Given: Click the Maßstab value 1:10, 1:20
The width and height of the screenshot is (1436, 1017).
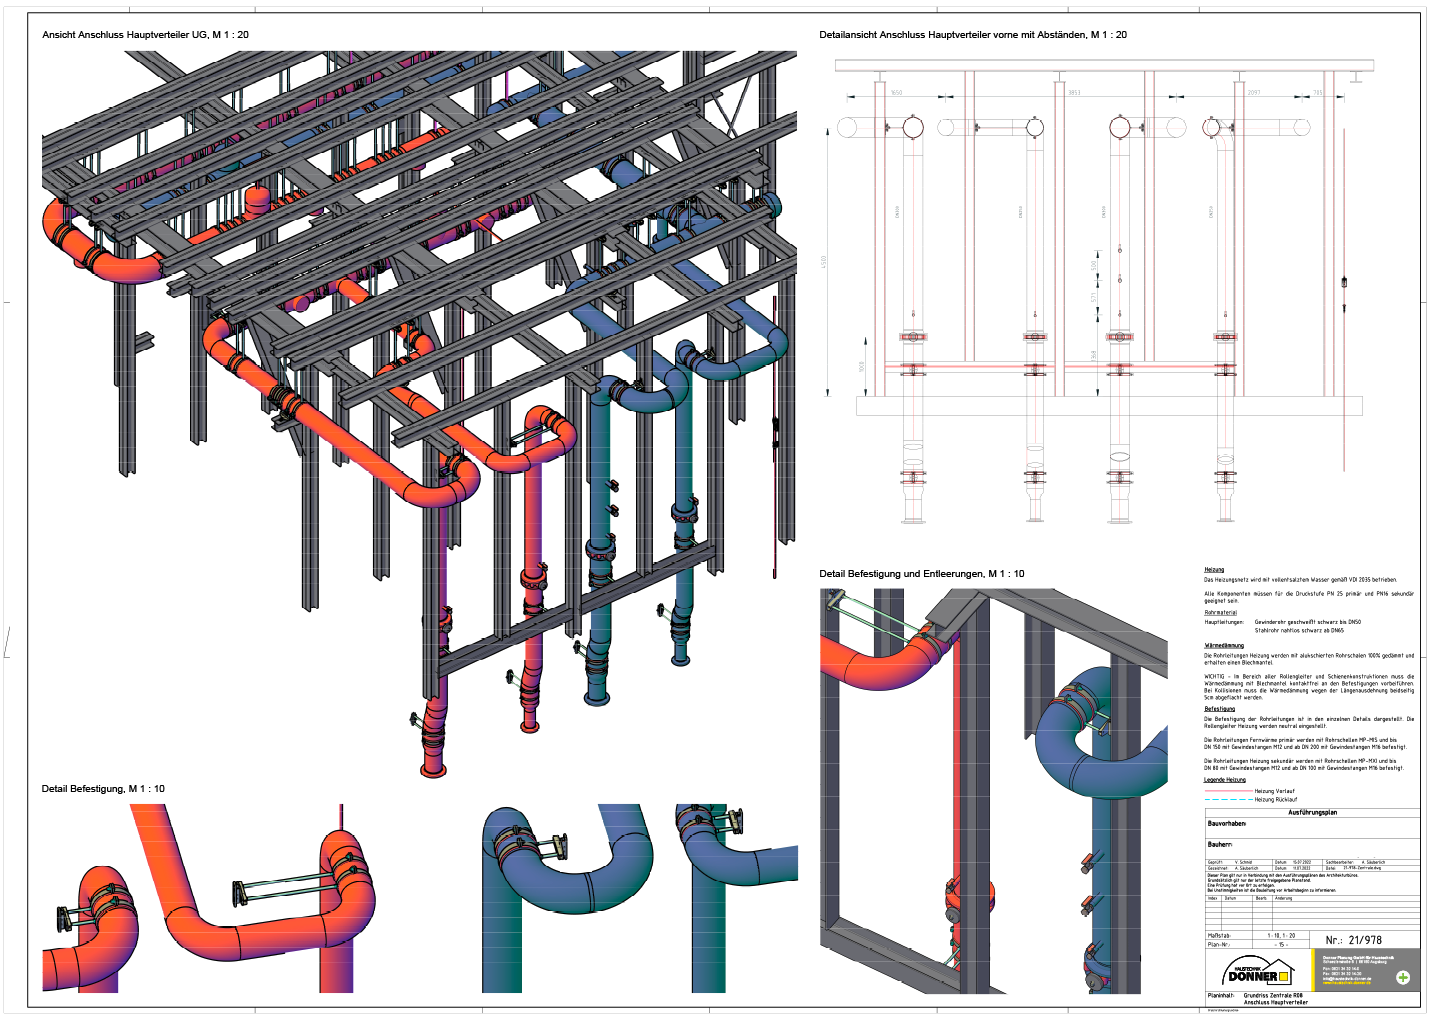Looking at the screenshot, I should (x=1281, y=936).
